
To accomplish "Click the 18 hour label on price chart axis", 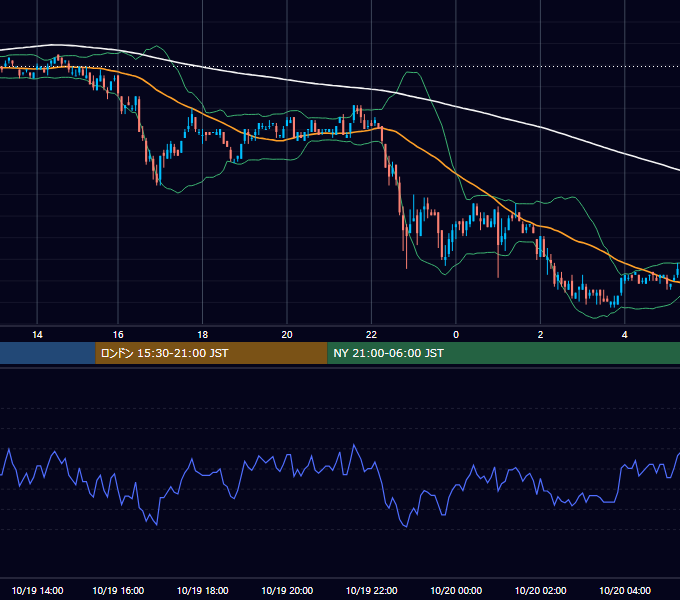I will [203, 335].
